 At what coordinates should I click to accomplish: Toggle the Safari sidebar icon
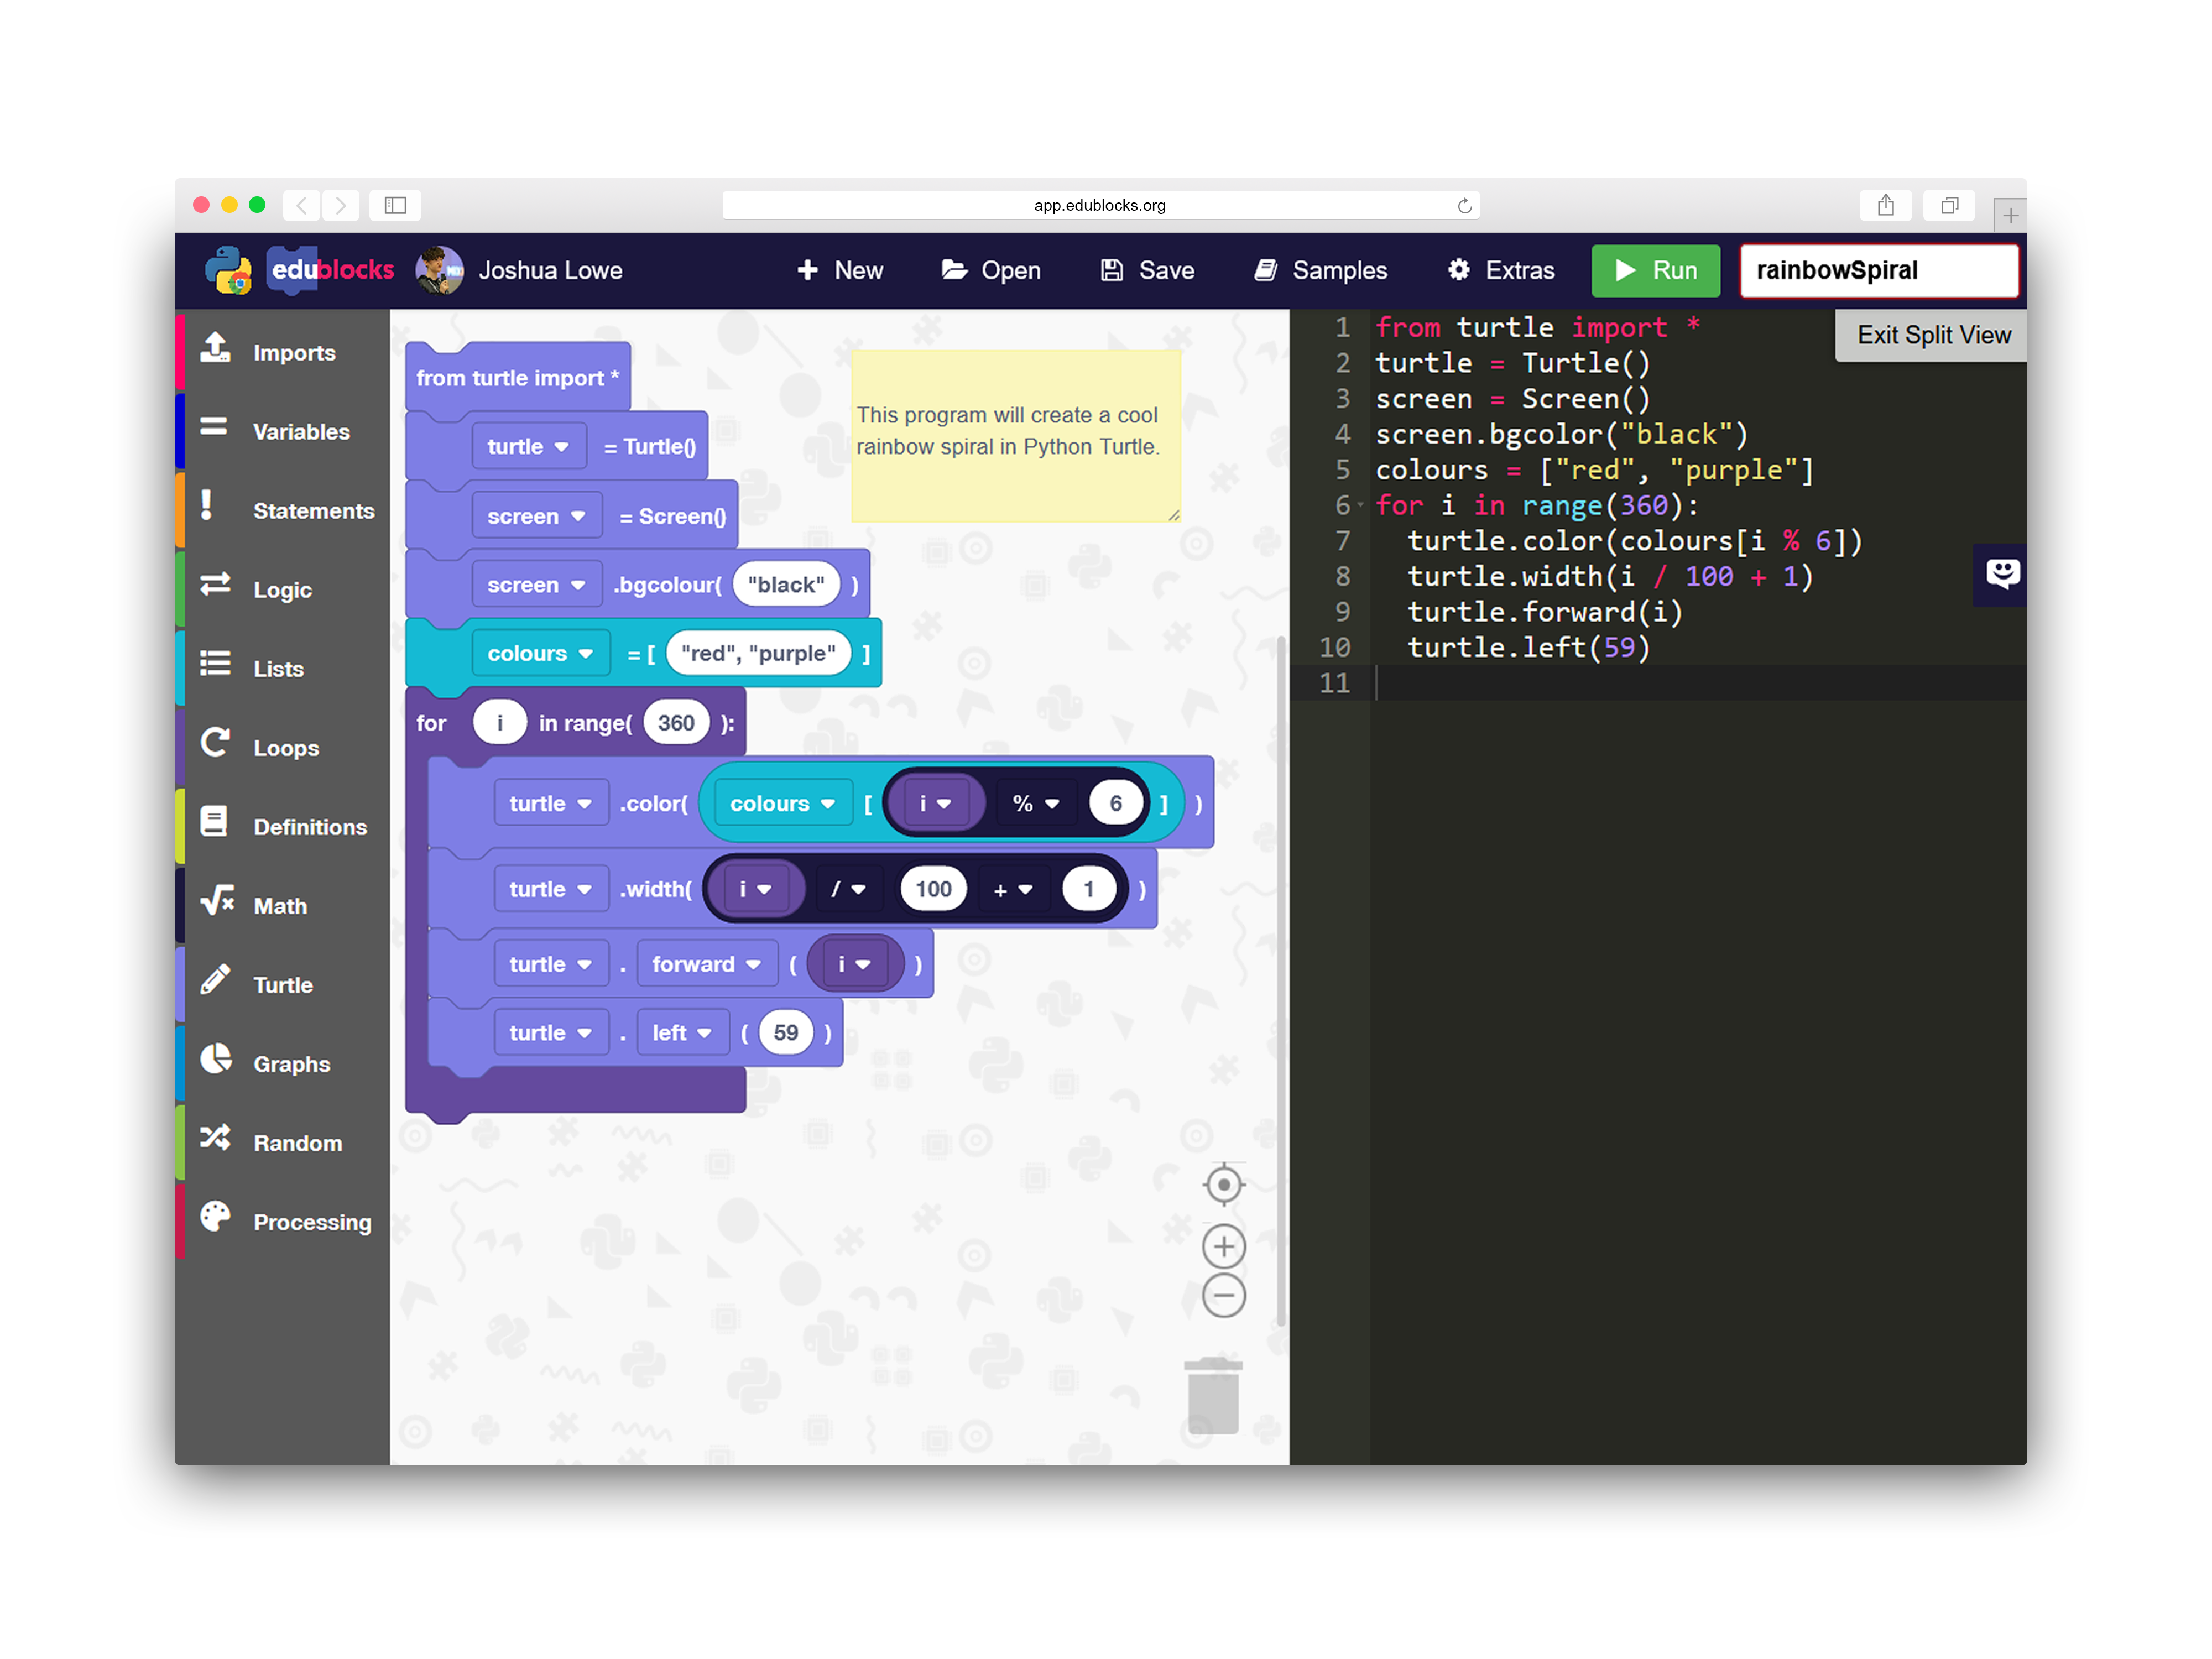tap(395, 205)
